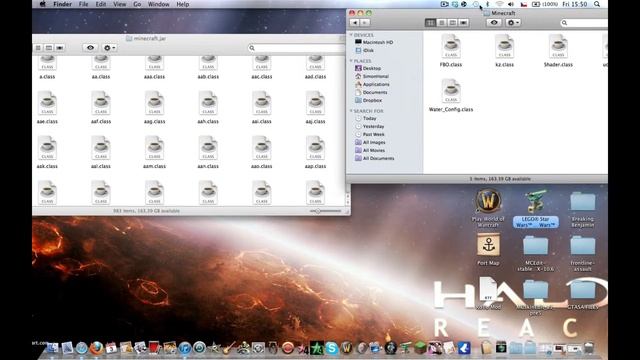Open Dropbox in the sidebar
The image size is (640, 360).
click(x=368, y=100)
